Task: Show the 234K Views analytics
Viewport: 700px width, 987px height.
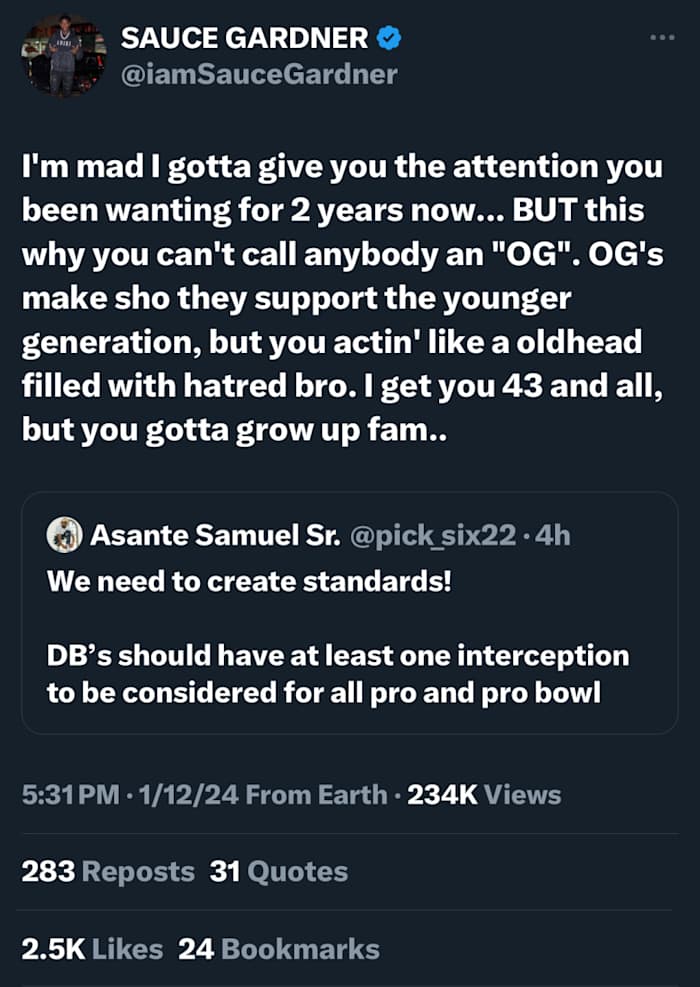Action: (x=484, y=795)
